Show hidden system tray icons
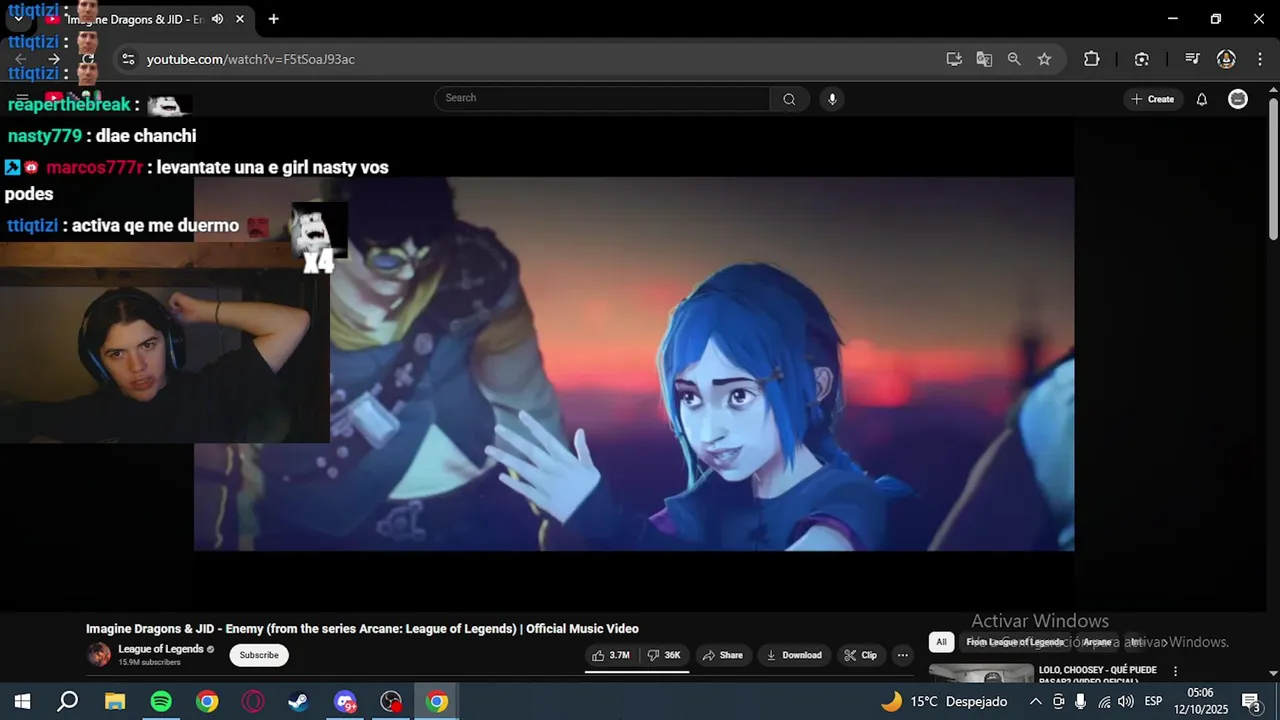 tap(1035, 702)
